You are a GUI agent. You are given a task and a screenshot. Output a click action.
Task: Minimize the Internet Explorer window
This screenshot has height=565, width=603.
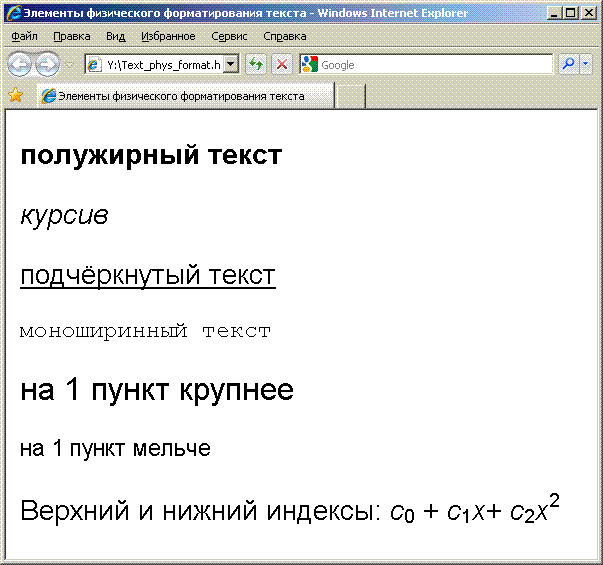[x=554, y=13]
